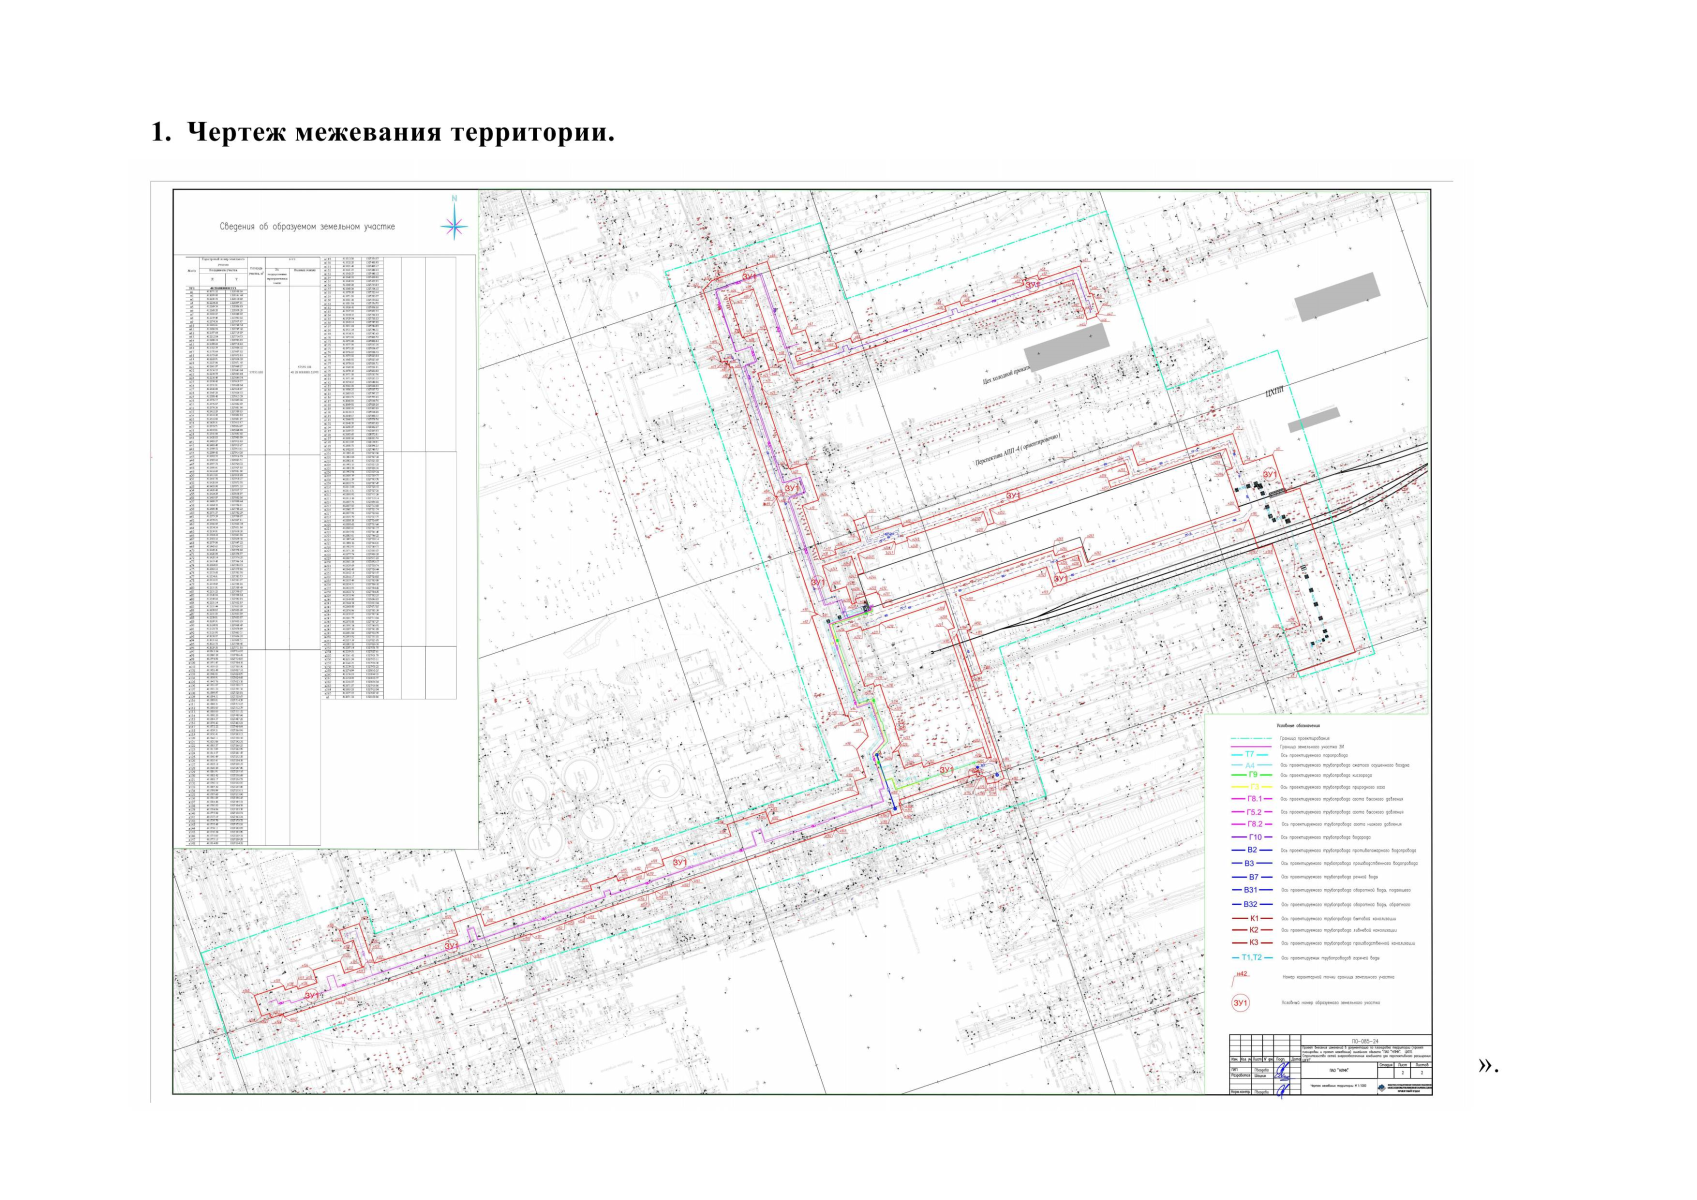Click the н42 point marker in the legend
This screenshot has width=1697, height=1200.
click(1241, 975)
